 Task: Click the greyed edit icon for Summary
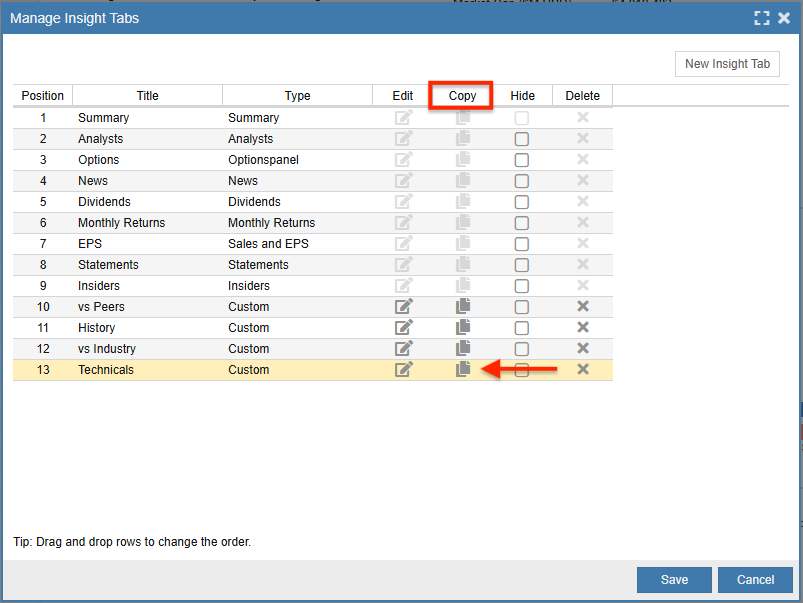(404, 117)
